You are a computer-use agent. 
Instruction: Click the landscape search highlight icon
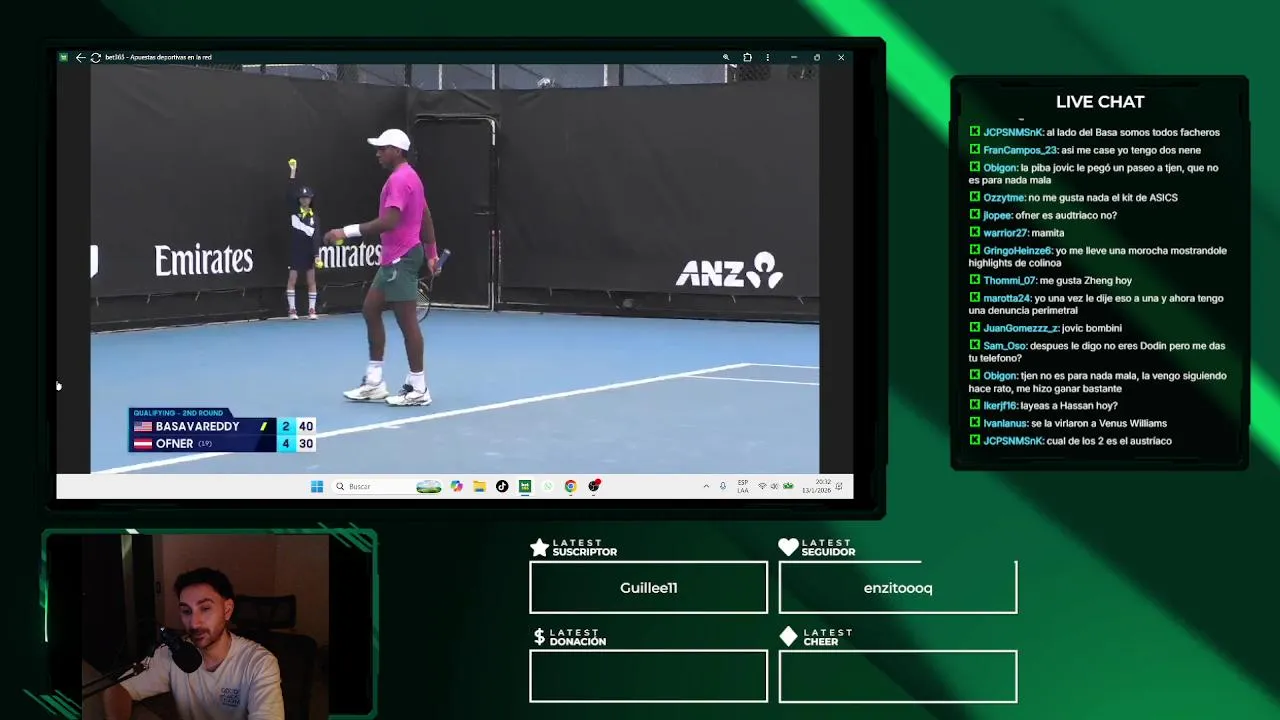[429, 486]
